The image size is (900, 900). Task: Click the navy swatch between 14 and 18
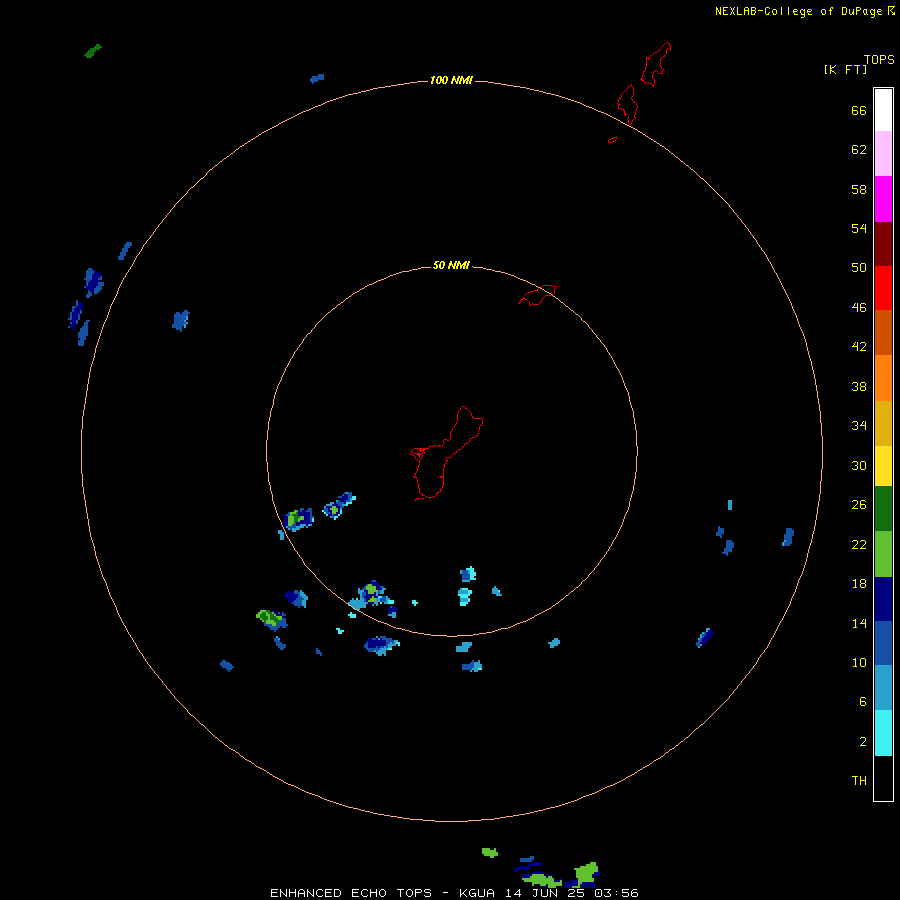click(883, 599)
